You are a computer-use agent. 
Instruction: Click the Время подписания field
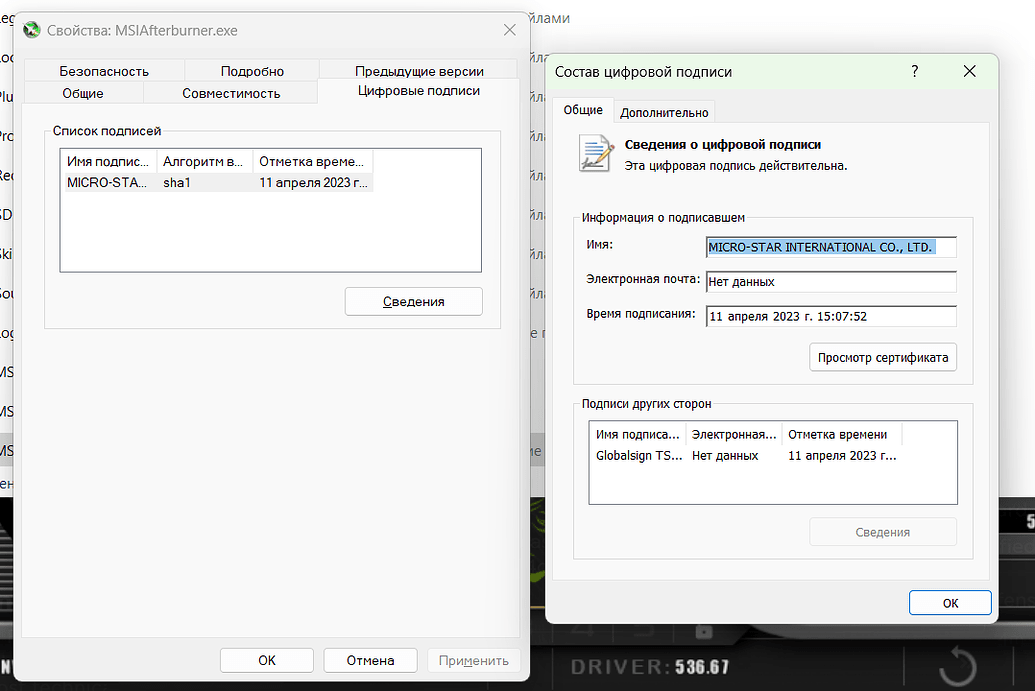coord(830,317)
